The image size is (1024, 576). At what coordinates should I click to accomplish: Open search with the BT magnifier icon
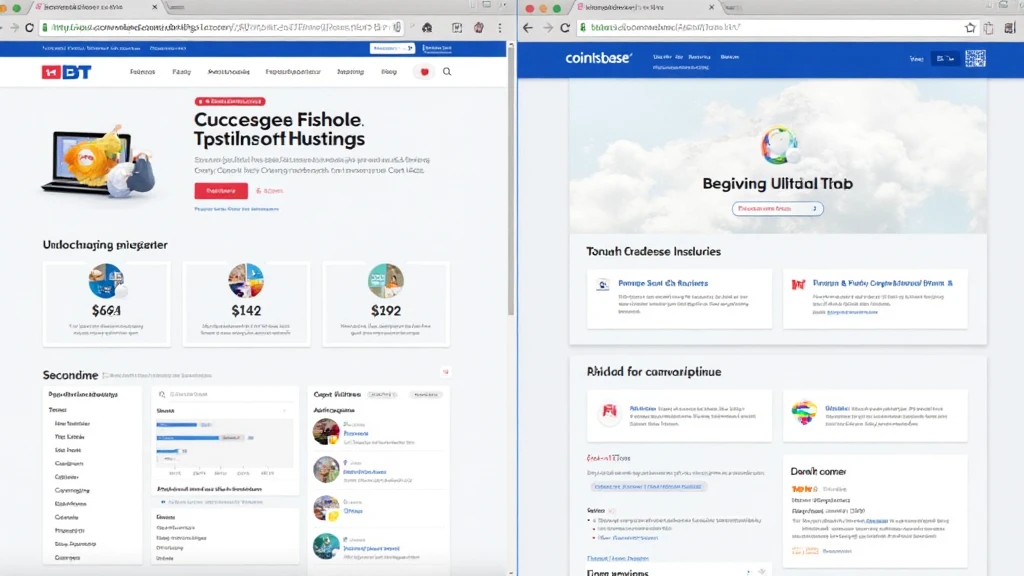[447, 72]
